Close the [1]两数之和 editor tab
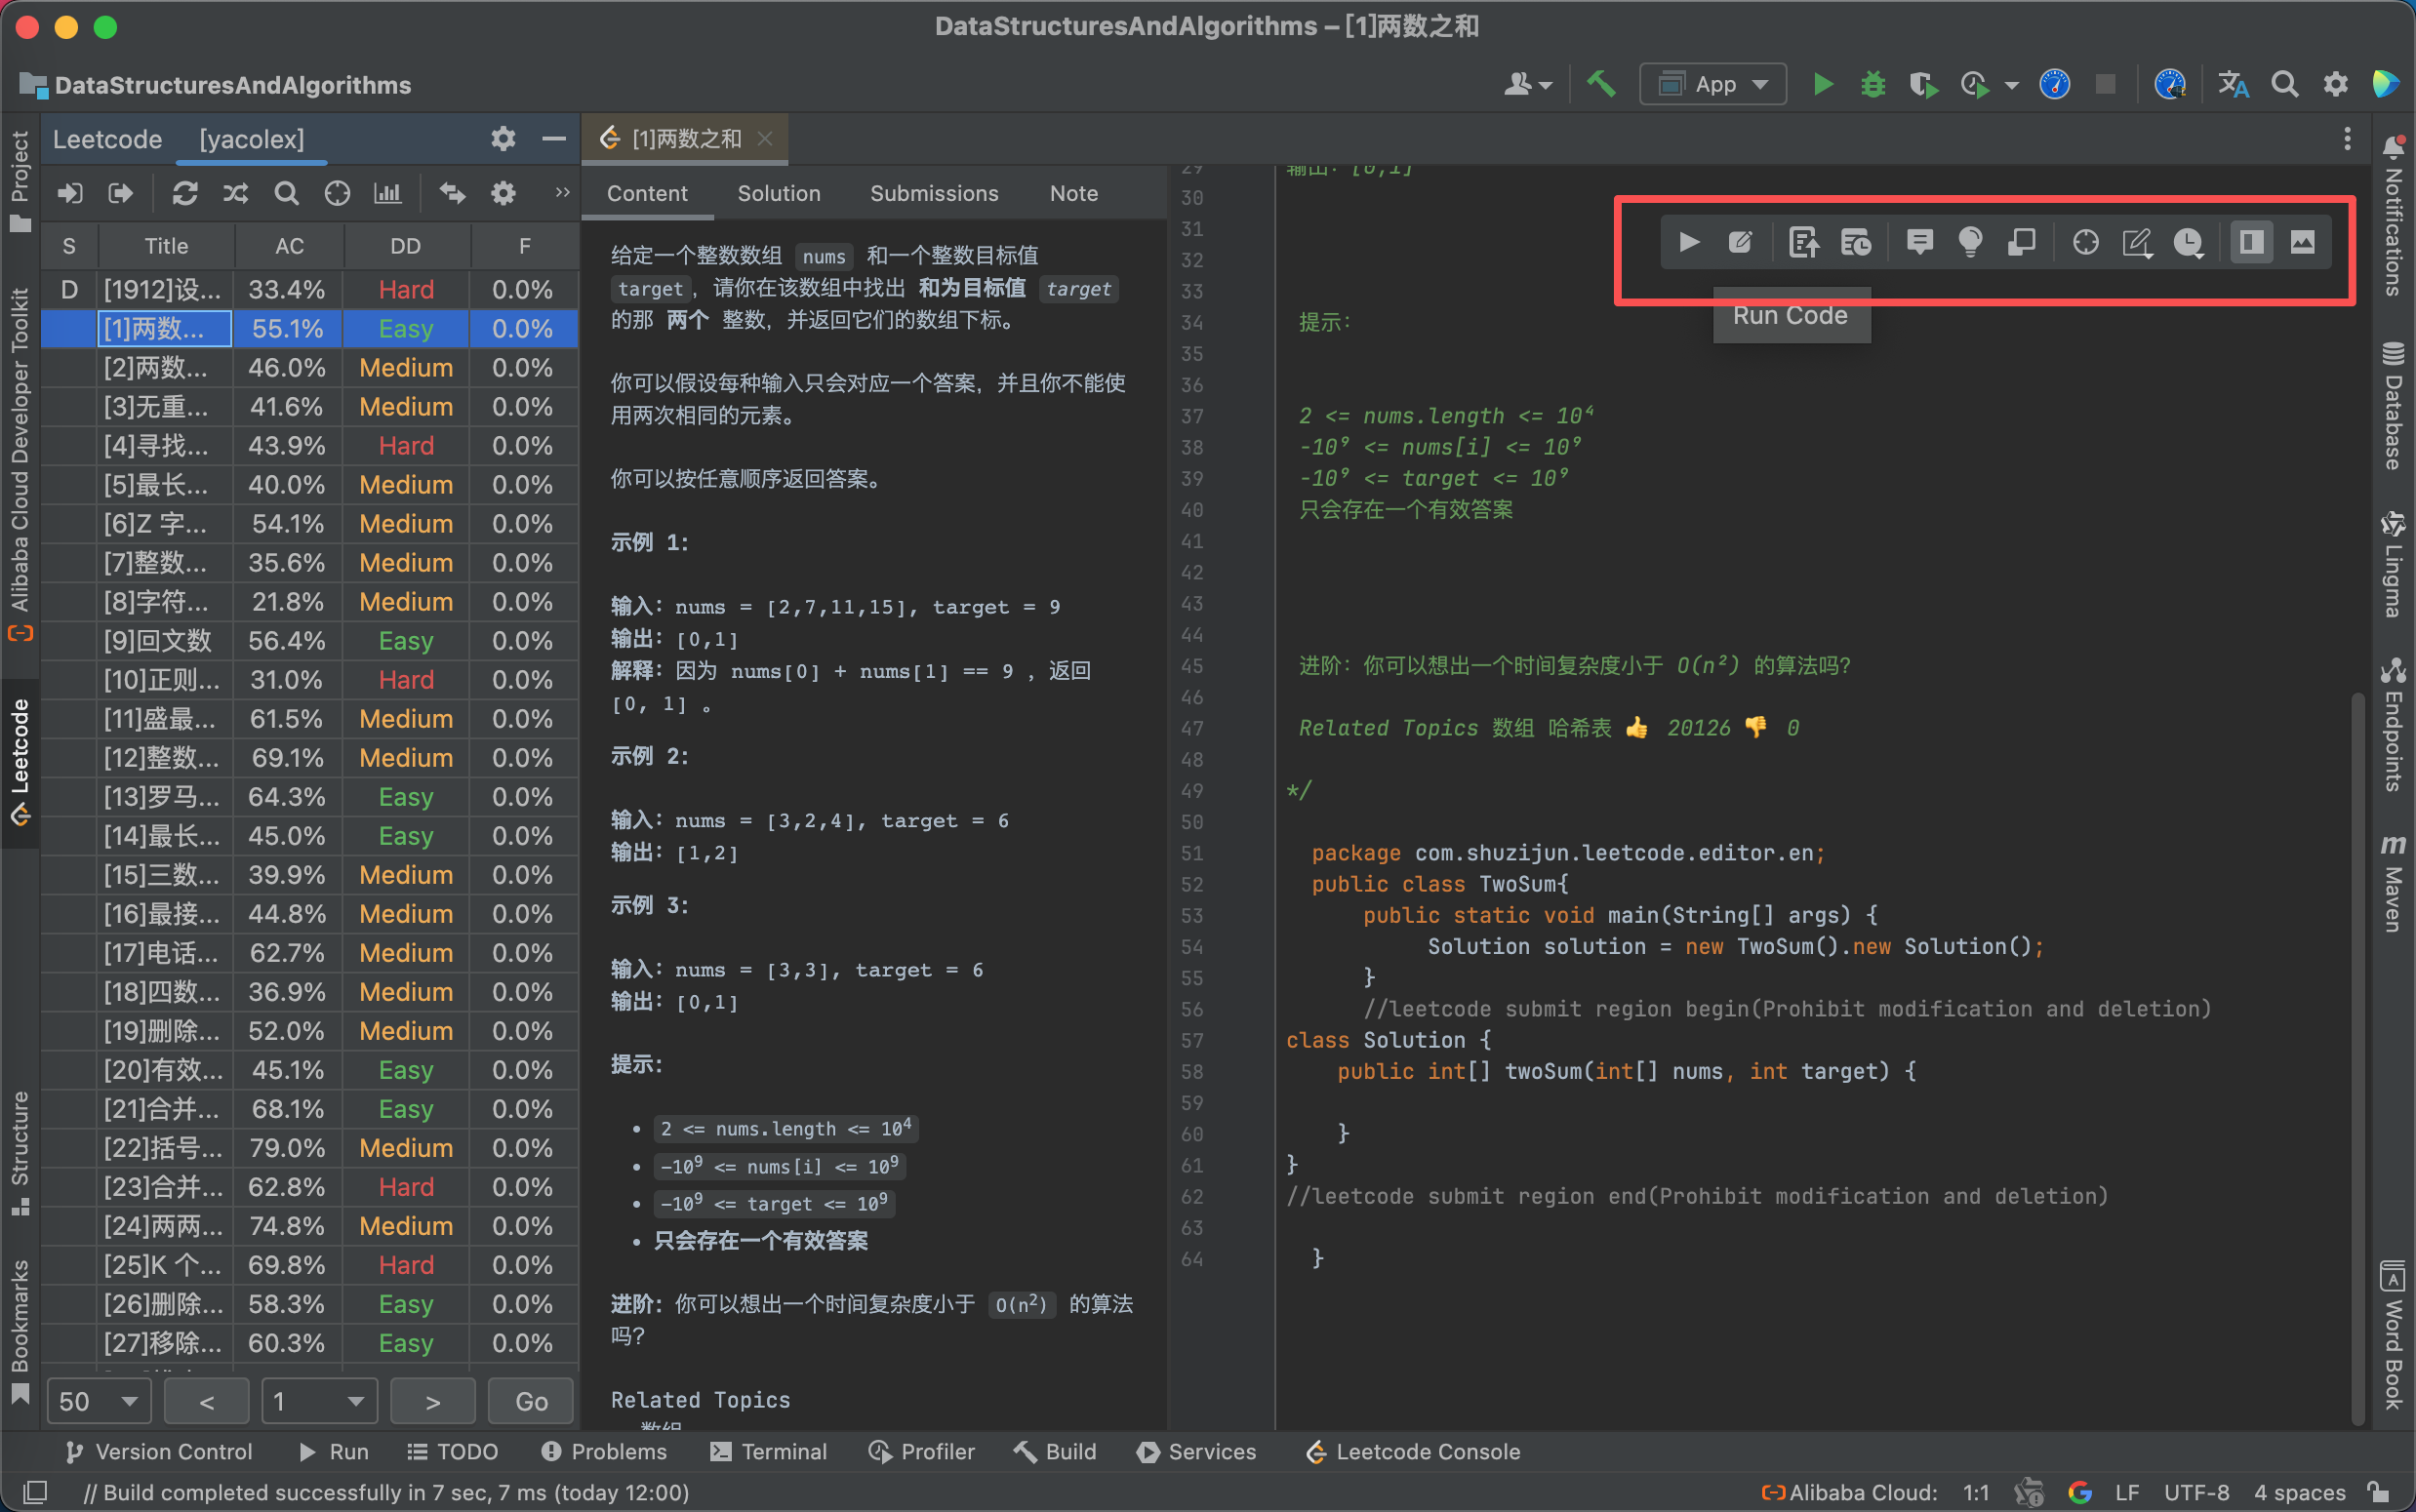This screenshot has width=2416, height=1512. 765,138
